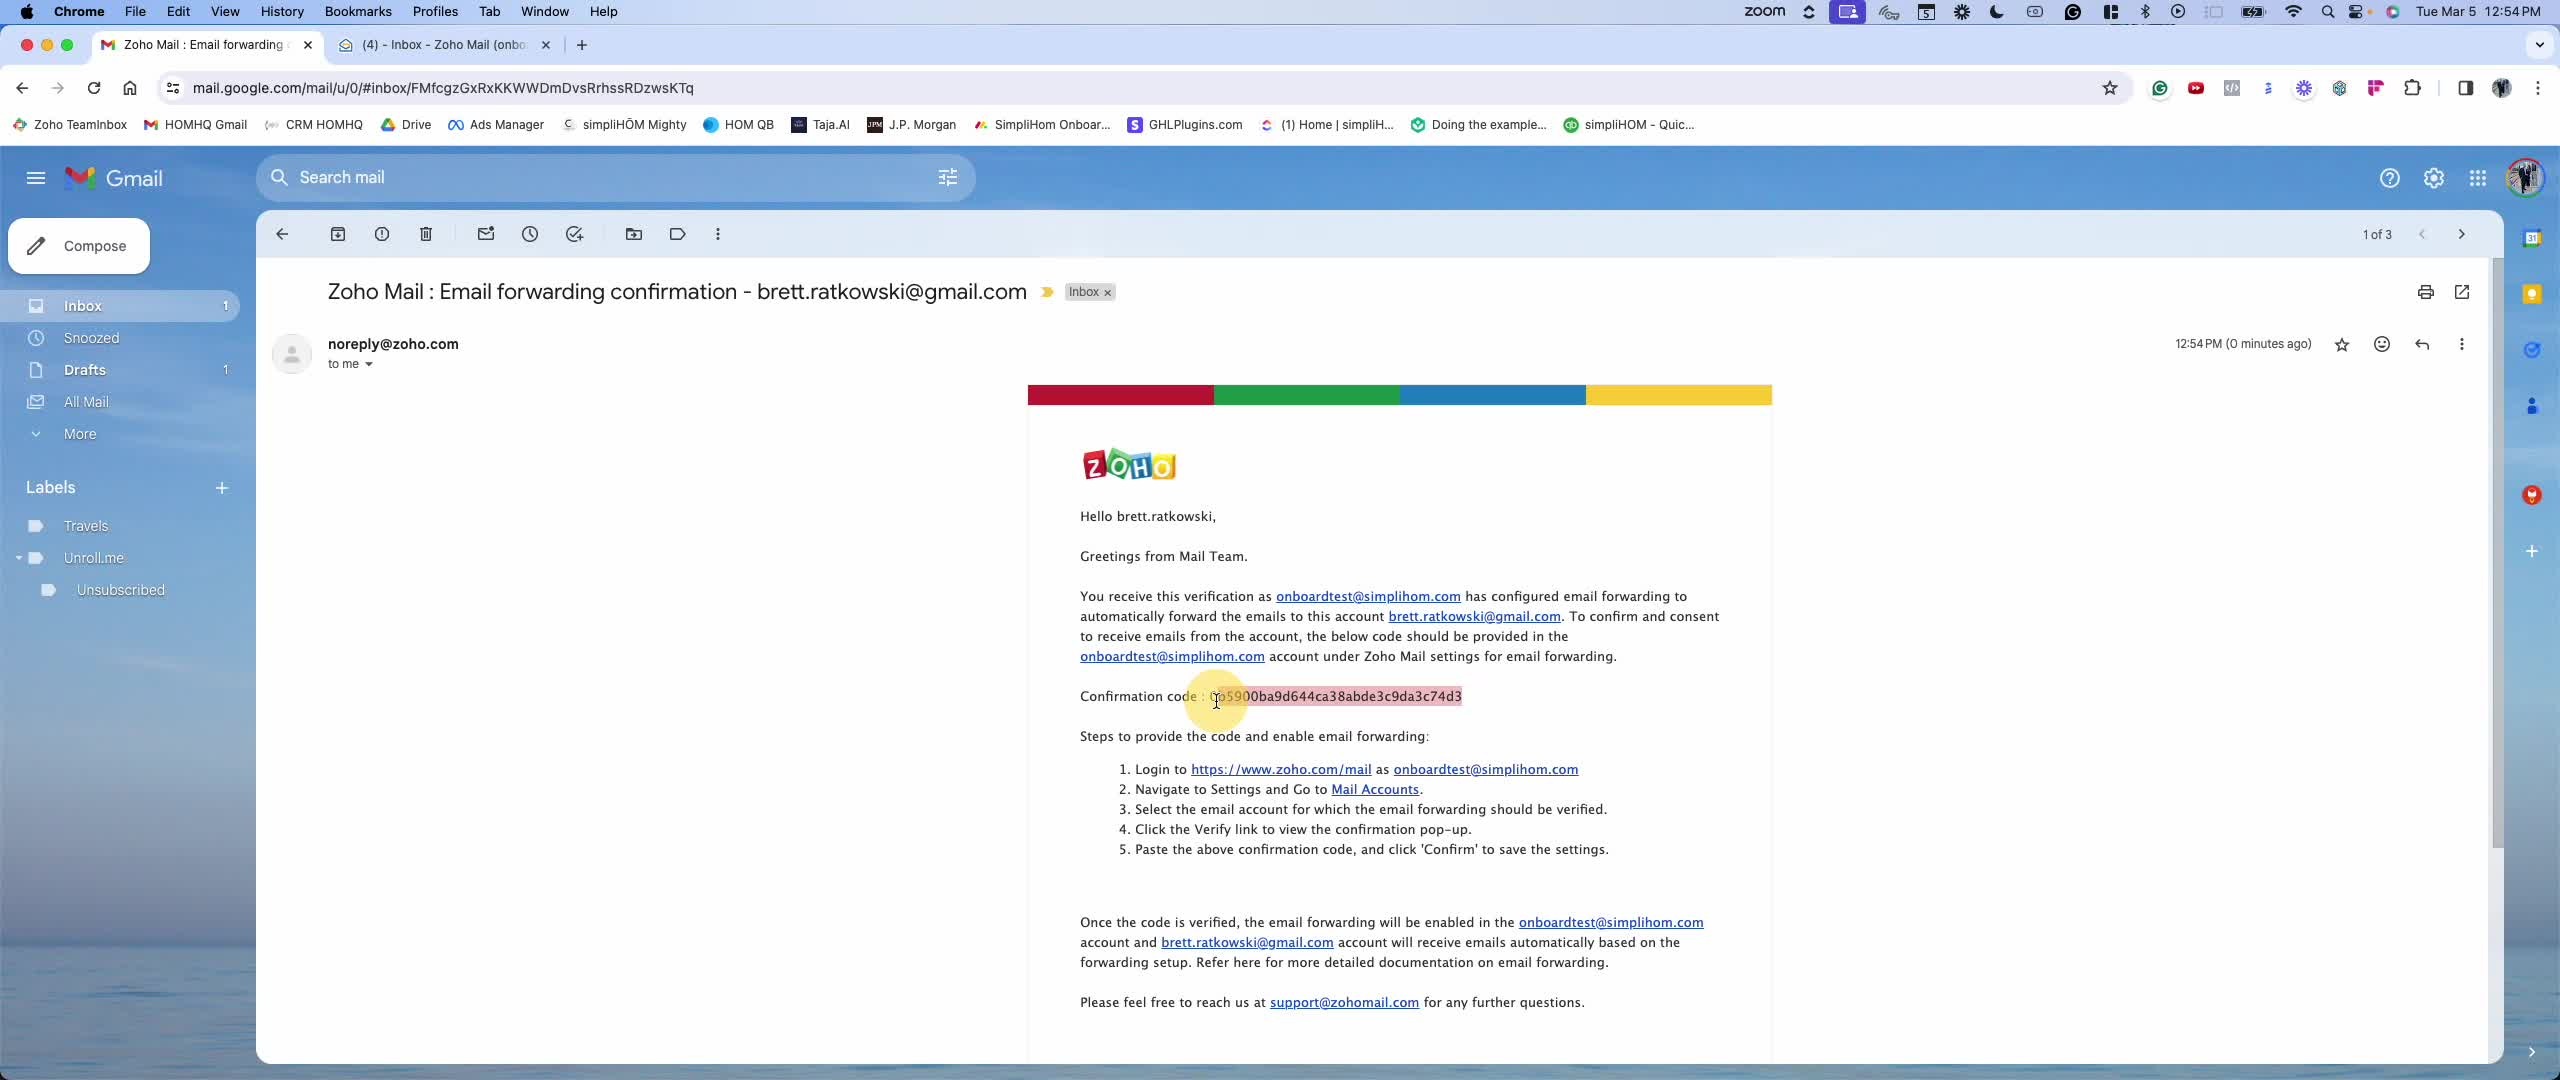Report spam using the exclamation icon
Screen dimensions: 2560x1080
click(382, 234)
